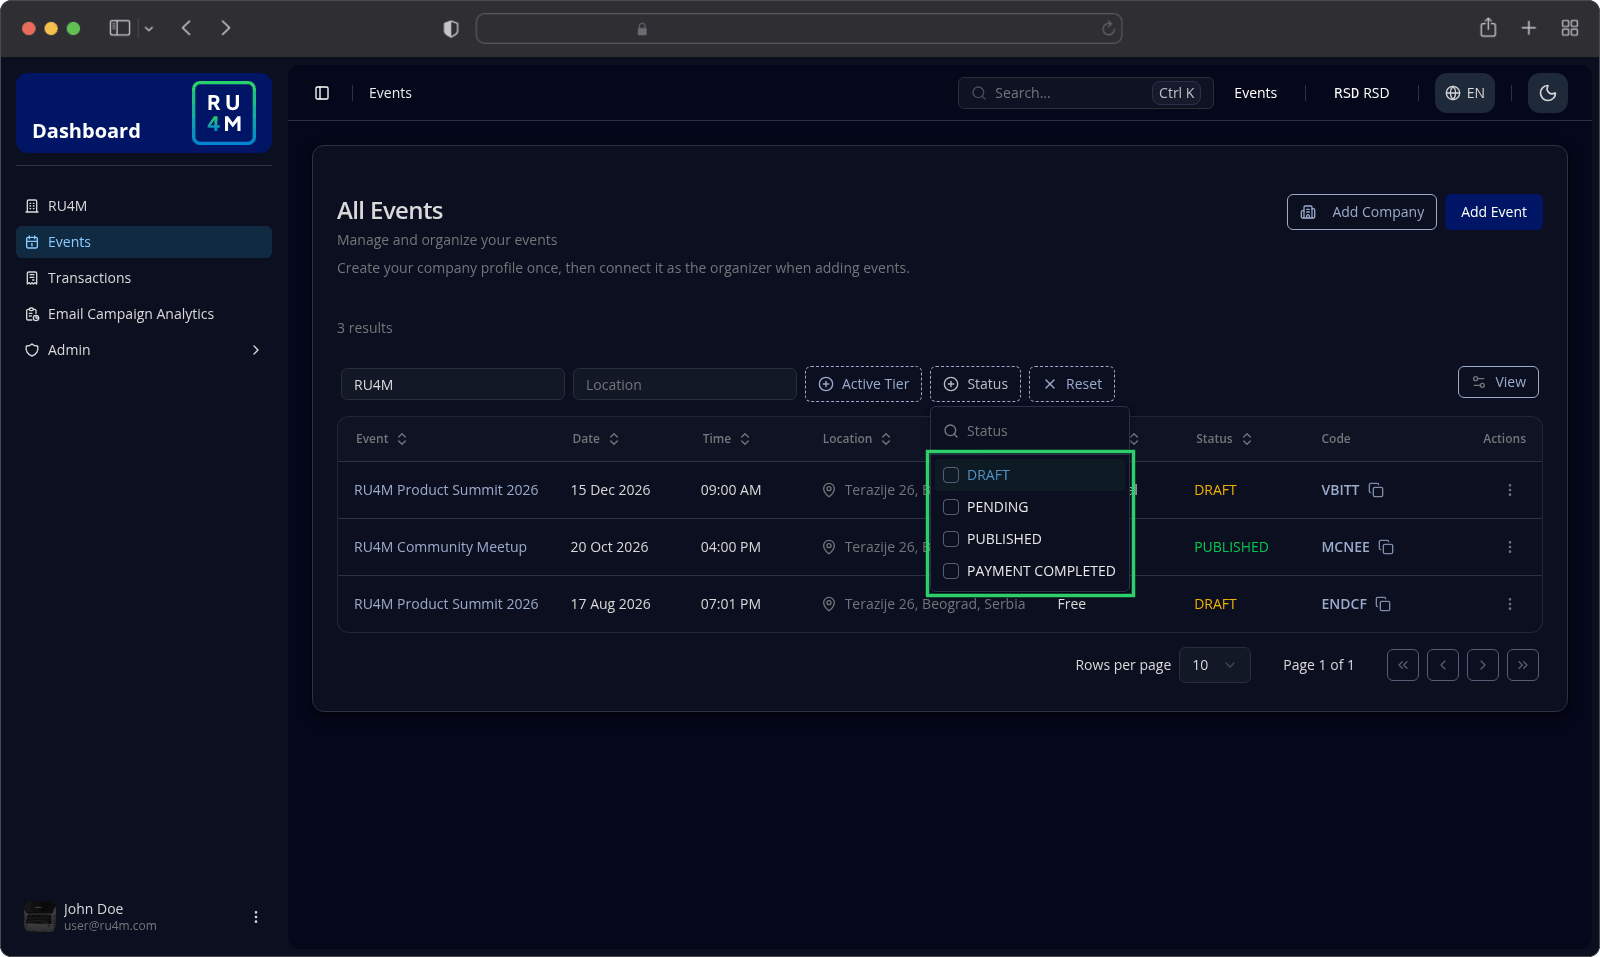Reset the table filters

tap(1072, 384)
